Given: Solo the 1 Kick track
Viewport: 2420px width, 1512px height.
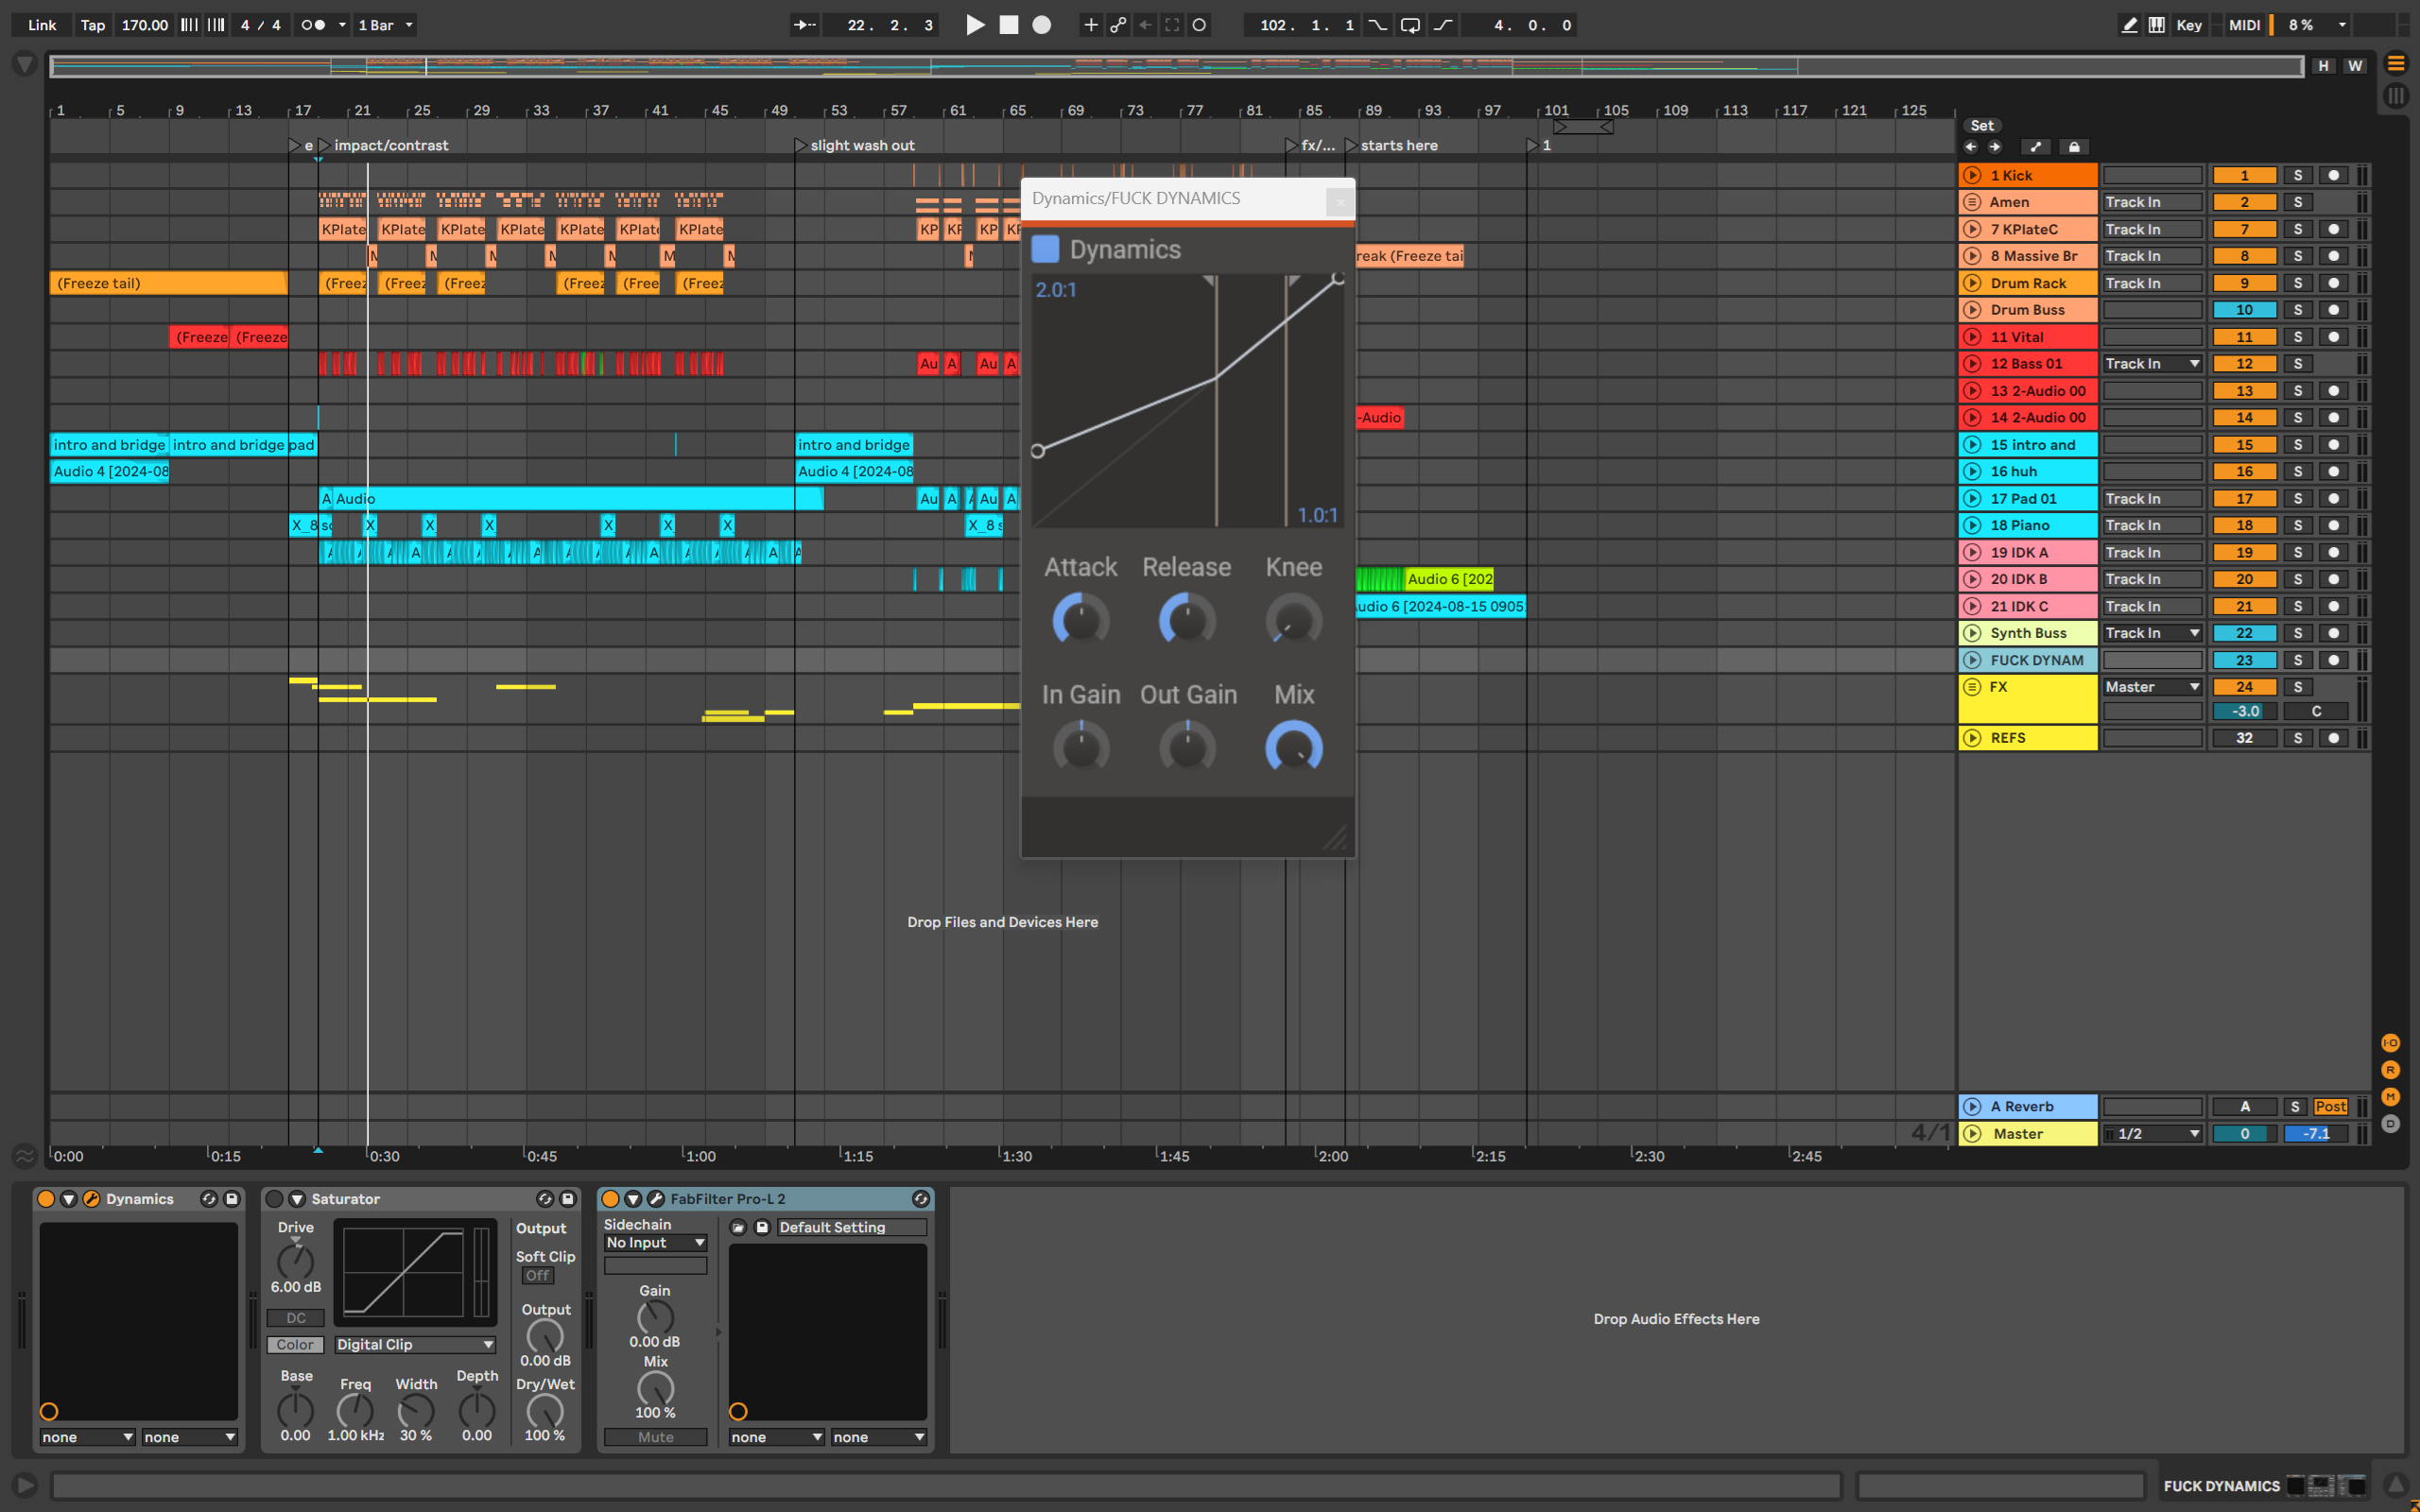Looking at the screenshot, I should point(2297,175).
